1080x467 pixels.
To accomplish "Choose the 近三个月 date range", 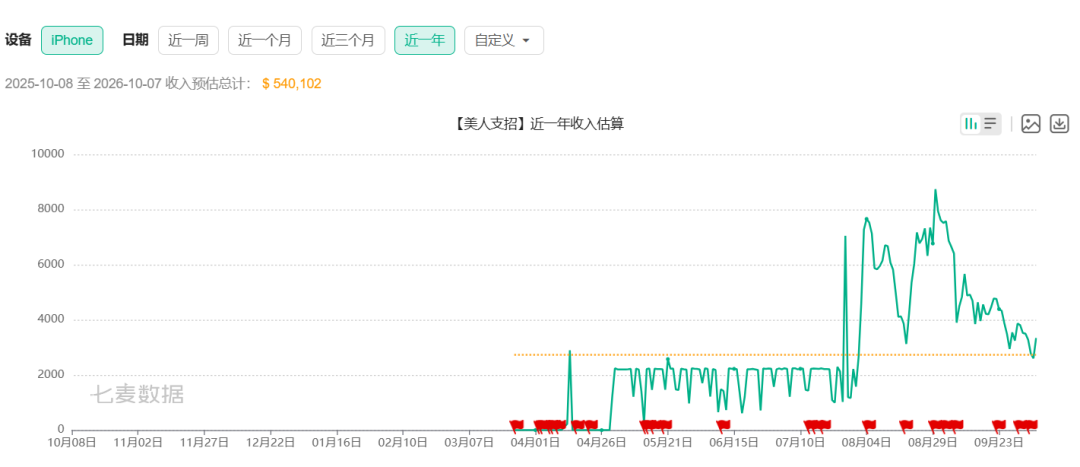I will tap(348, 40).
